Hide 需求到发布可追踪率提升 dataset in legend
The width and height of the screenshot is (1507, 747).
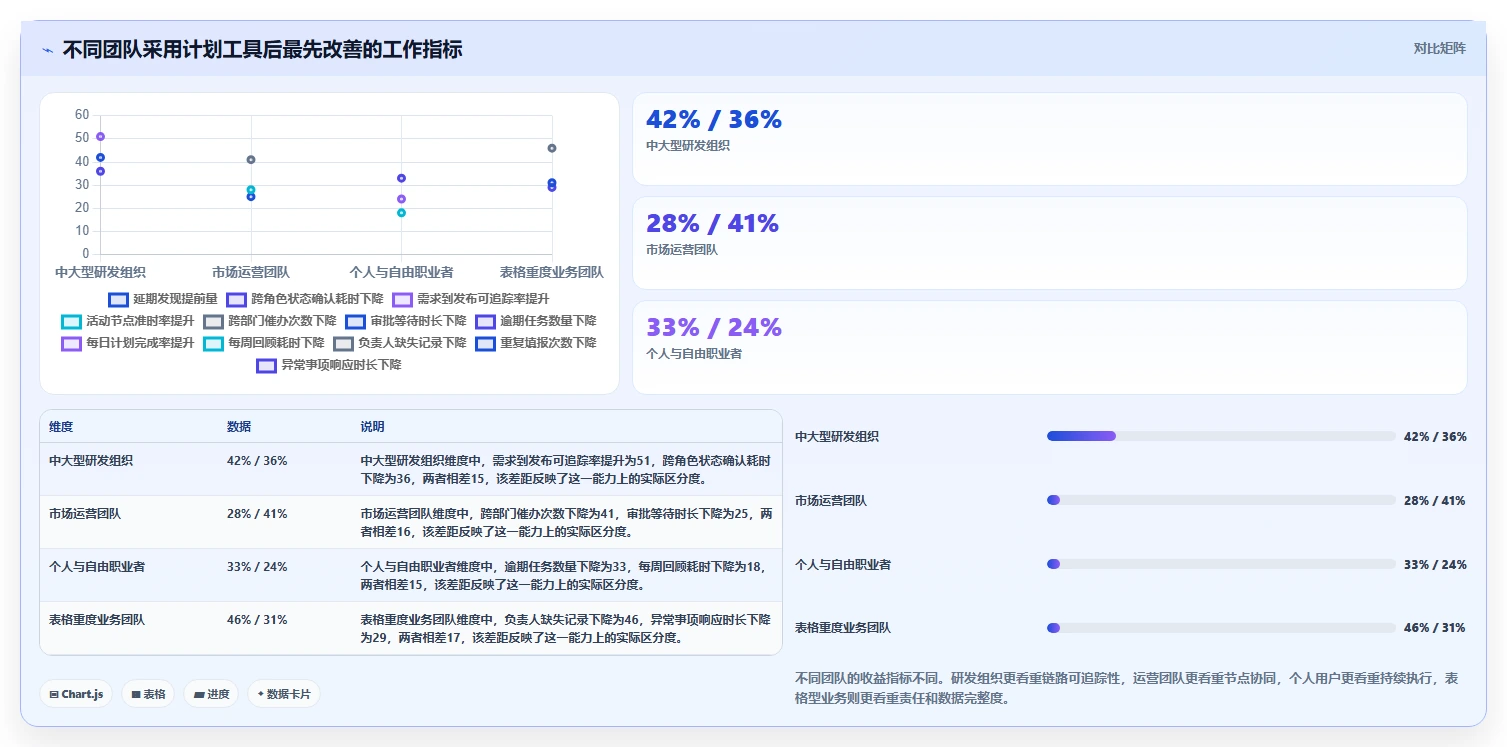[x=471, y=299]
